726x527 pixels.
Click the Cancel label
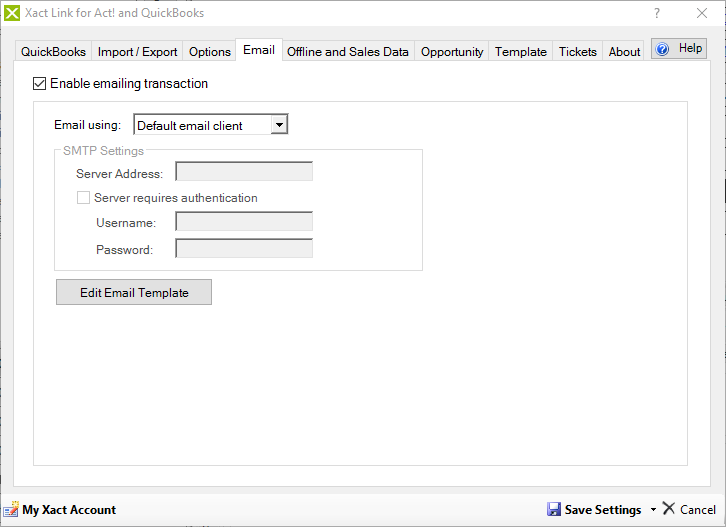pos(698,510)
